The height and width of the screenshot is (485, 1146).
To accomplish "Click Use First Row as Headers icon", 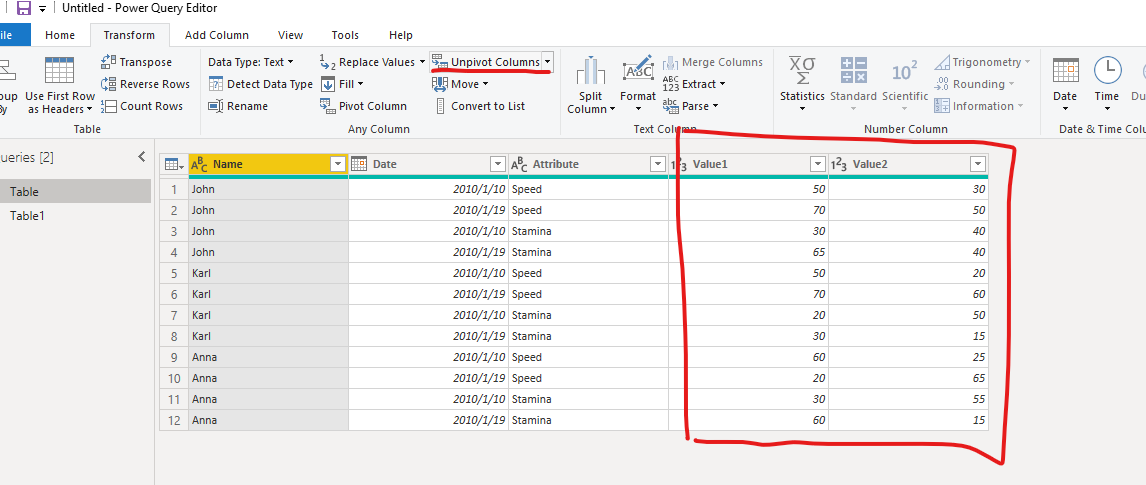I will pos(60,71).
